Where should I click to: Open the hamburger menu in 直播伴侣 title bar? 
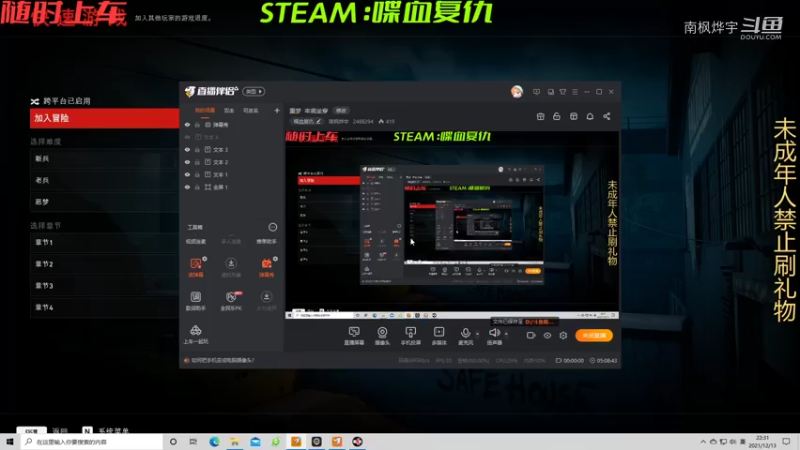click(x=575, y=92)
